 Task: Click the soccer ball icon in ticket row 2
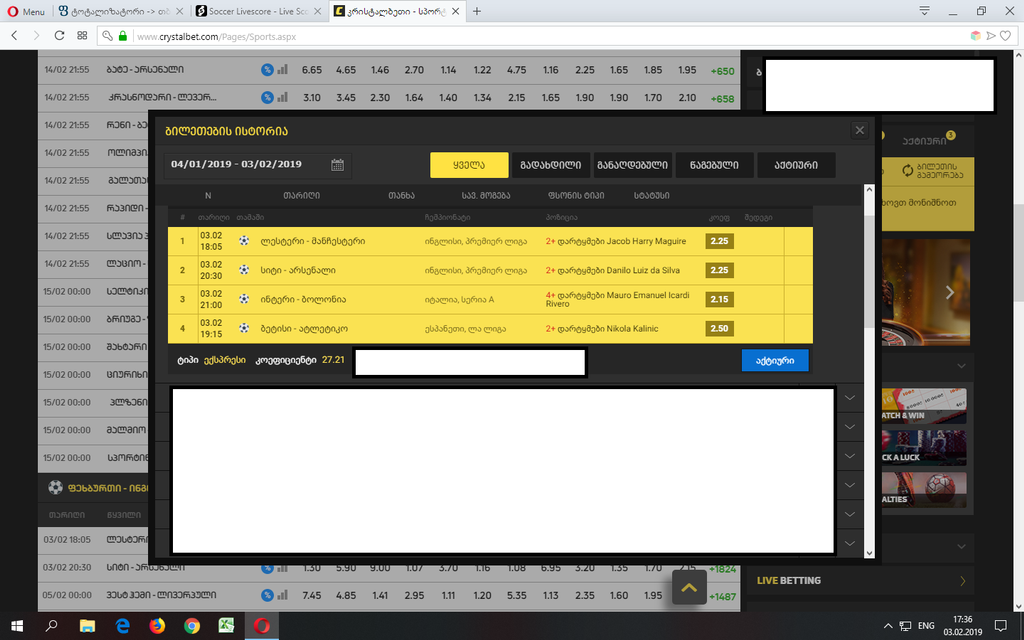click(x=244, y=270)
